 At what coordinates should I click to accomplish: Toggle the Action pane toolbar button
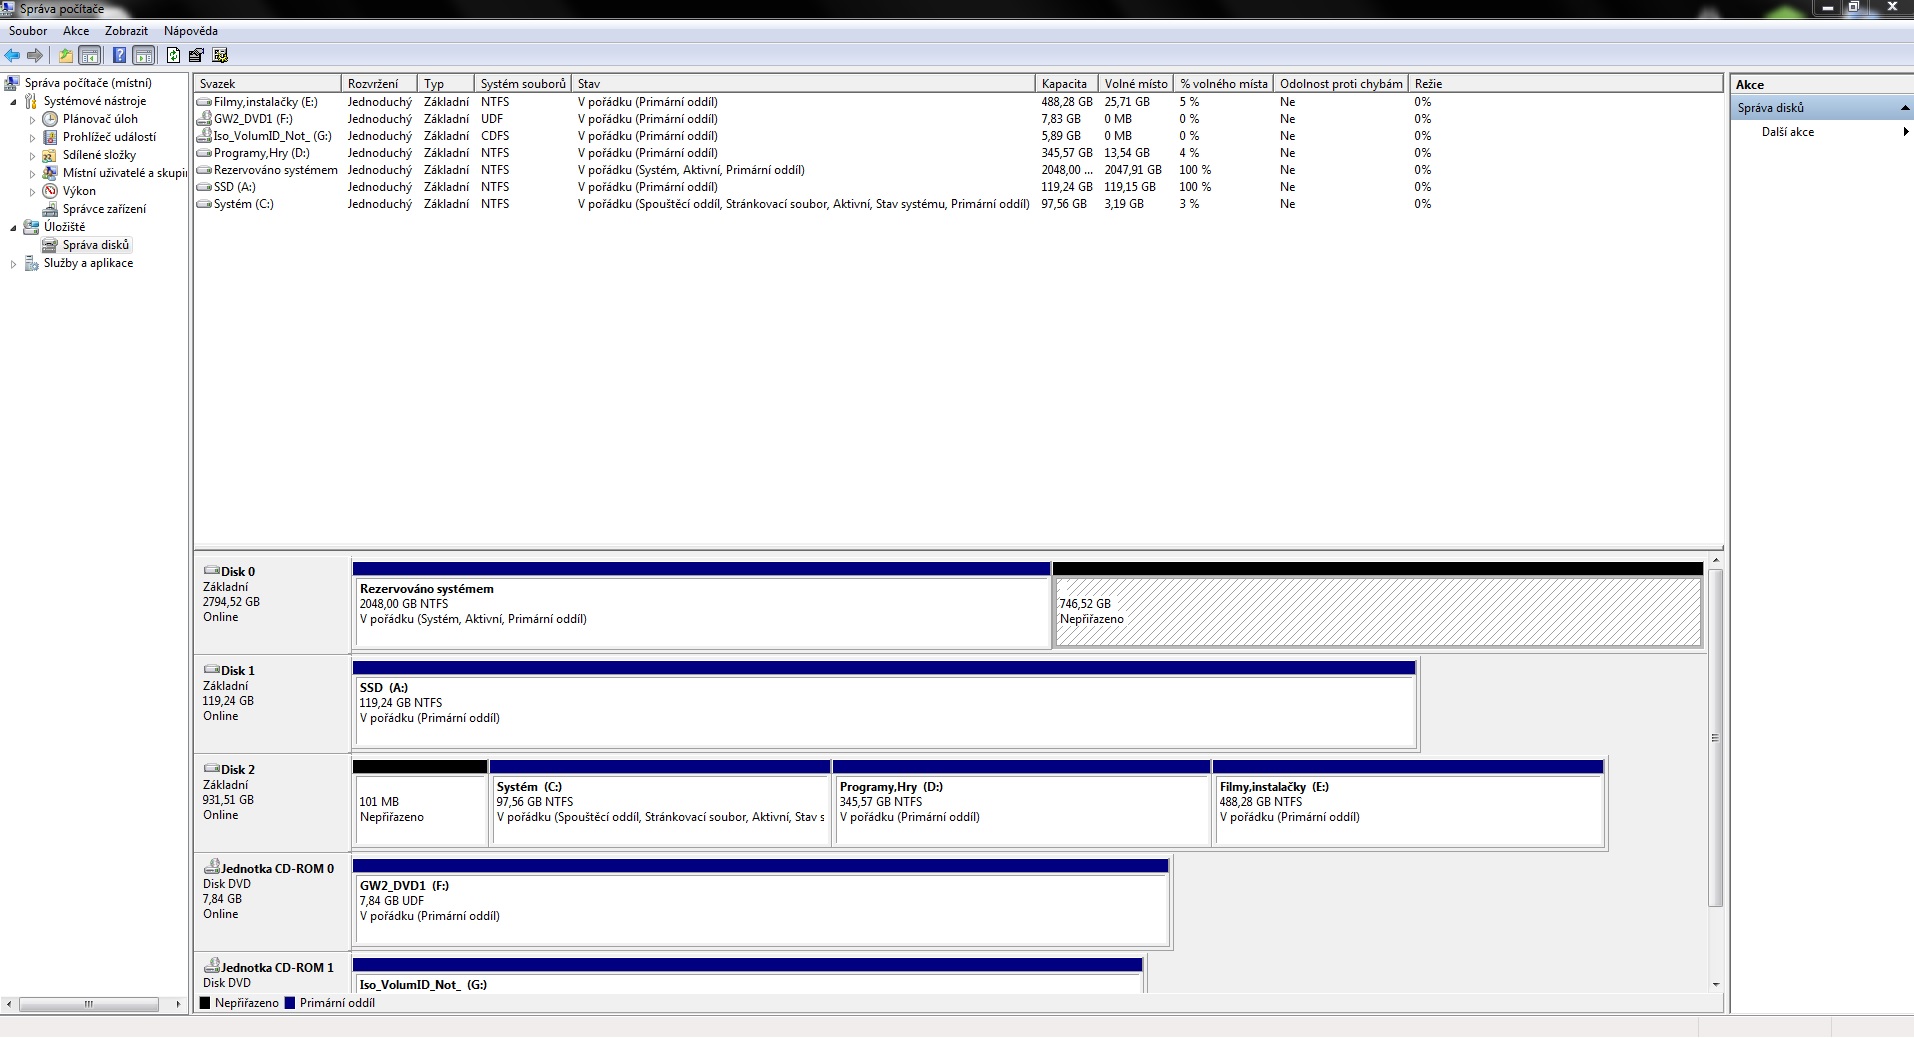coord(144,56)
